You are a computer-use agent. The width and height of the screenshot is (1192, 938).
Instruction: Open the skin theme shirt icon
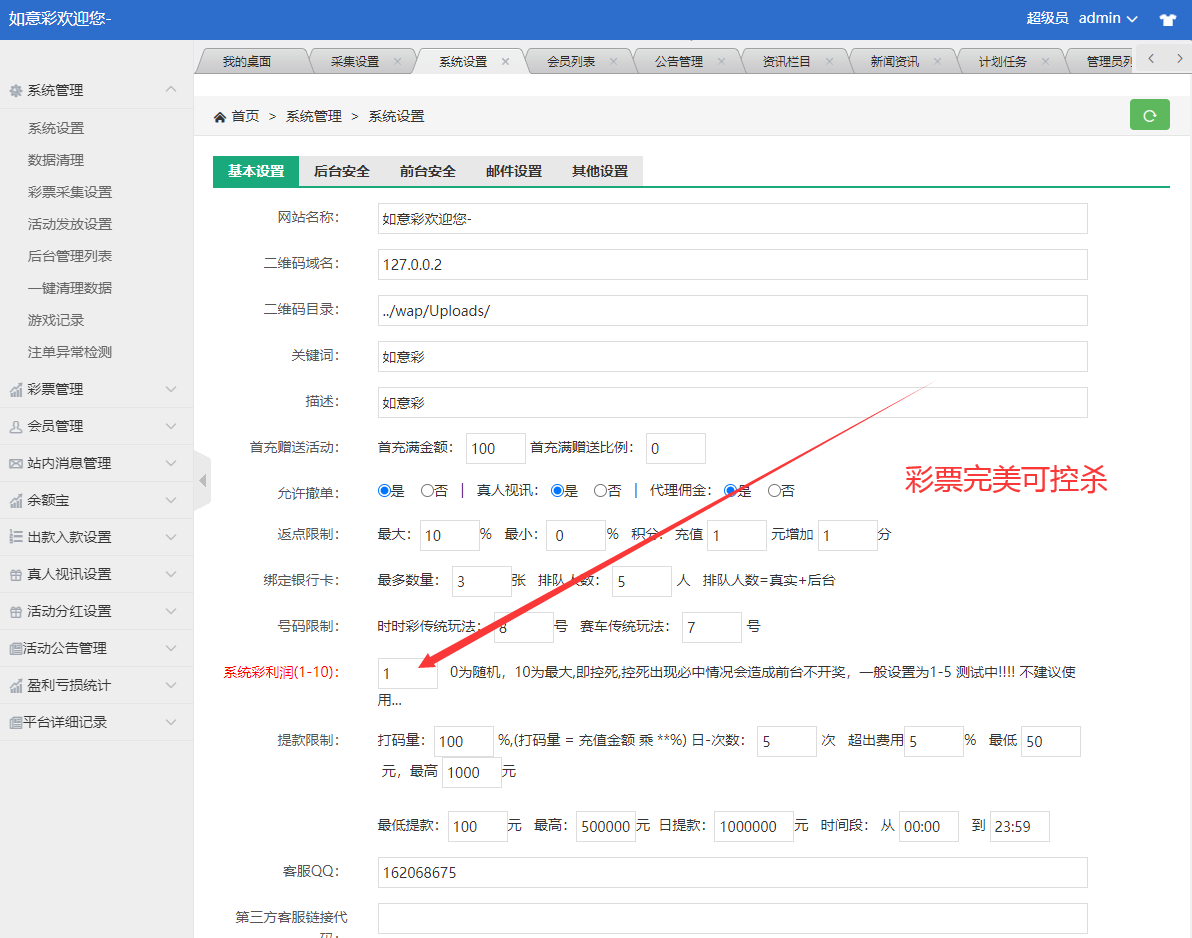coord(1167,19)
